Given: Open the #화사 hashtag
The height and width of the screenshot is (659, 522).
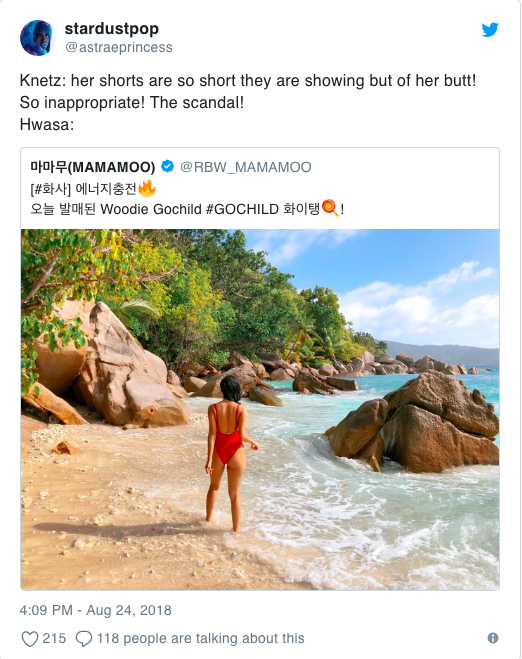Looking at the screenshot, I should tap(50, 189).
